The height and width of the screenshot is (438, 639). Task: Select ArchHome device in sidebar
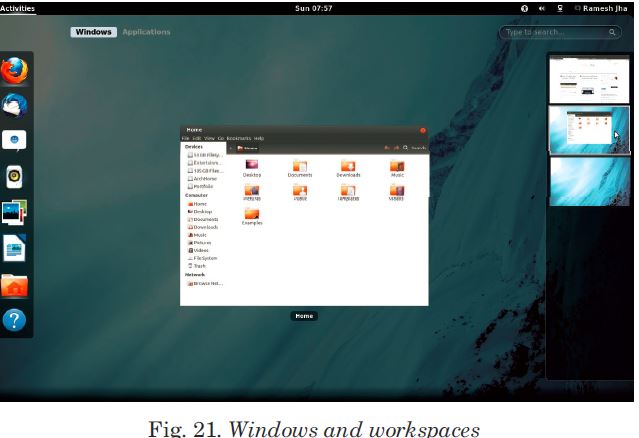(x=203, y=178)
